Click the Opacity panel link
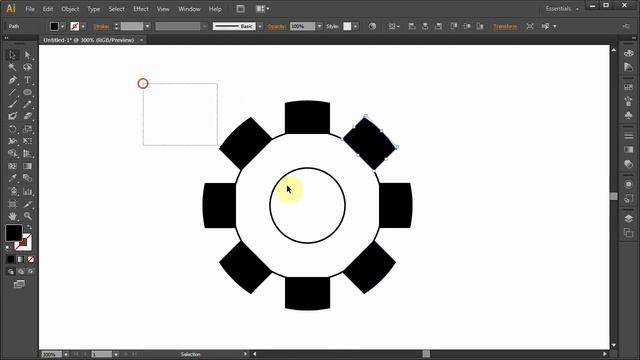The width and height of the screenshot is (640, 360). coord(276,27)
